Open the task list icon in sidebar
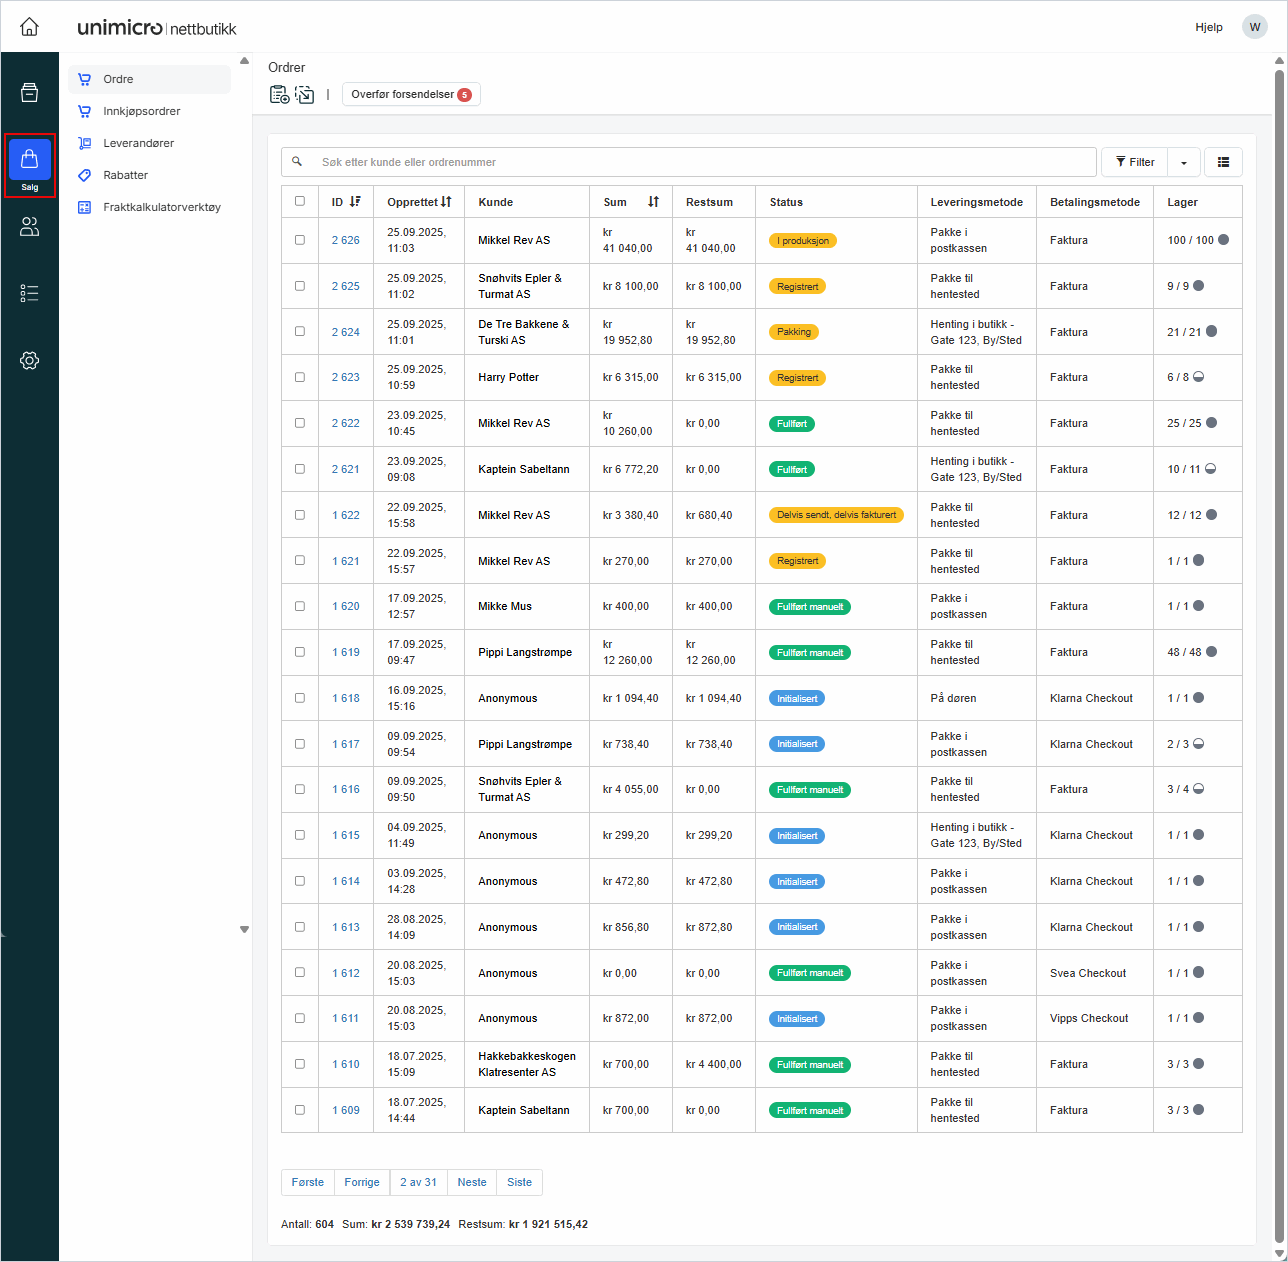The width and height of the screenshot is (1288, 1262). click(30, 293)
